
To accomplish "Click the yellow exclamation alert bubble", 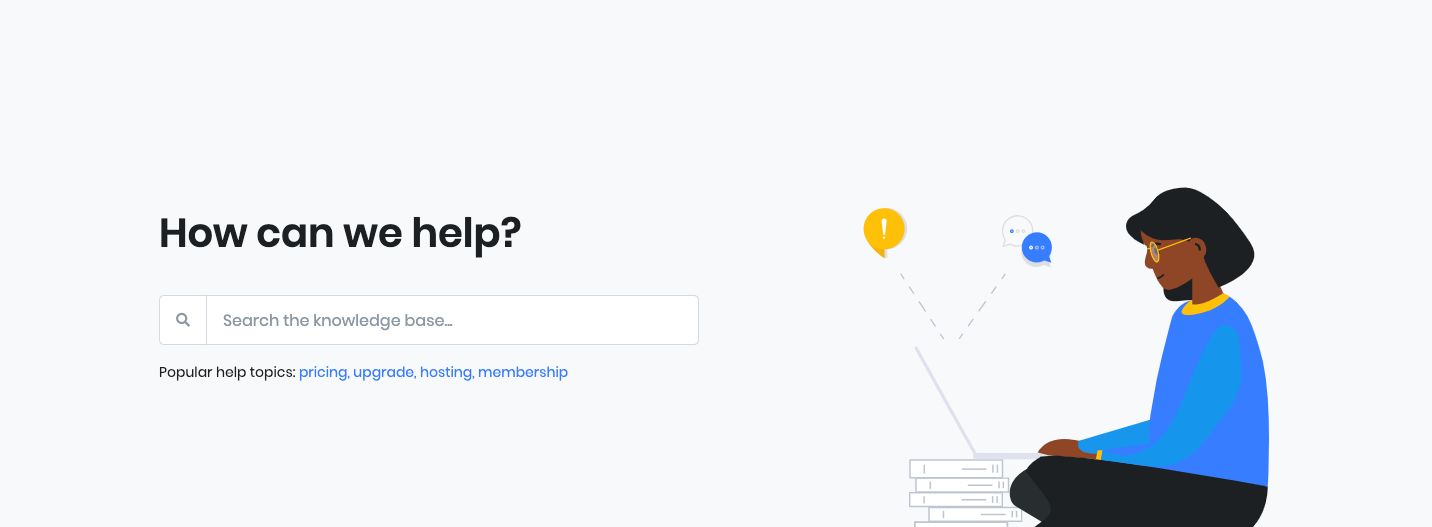I will (x=884, y=232).
